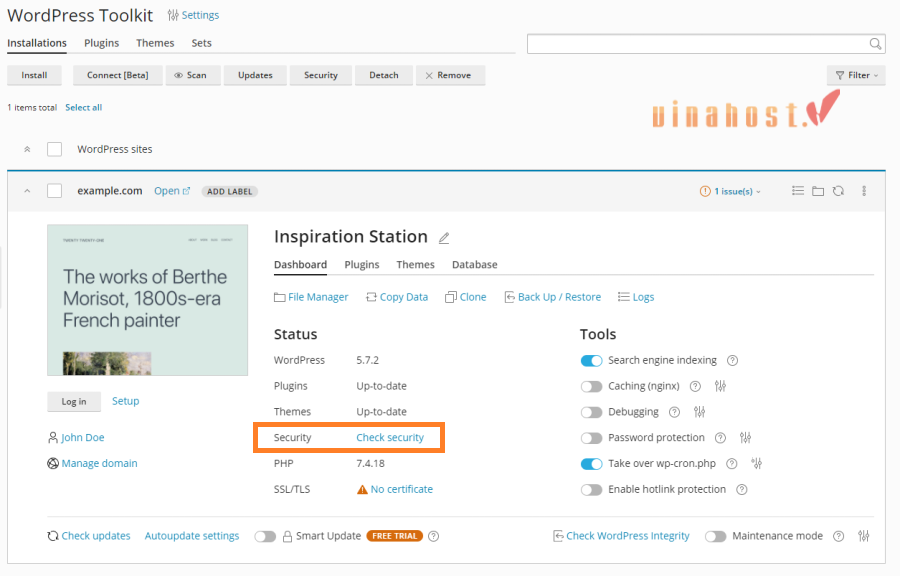Open the site Themes tab
The height and width of the screenshot is (576, 900).
[x=416, y=264]
